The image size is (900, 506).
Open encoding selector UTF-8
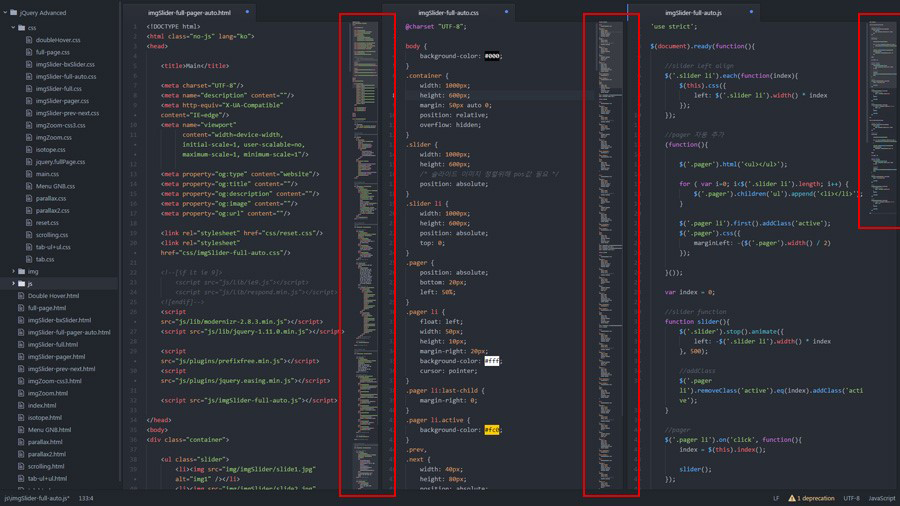coord(851,498)
